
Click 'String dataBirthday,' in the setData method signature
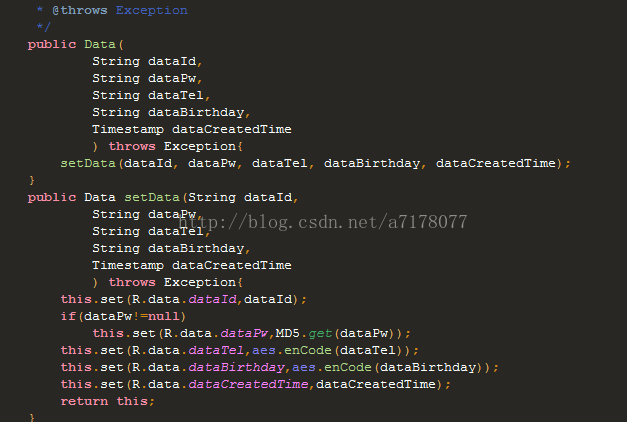[171, 248]
